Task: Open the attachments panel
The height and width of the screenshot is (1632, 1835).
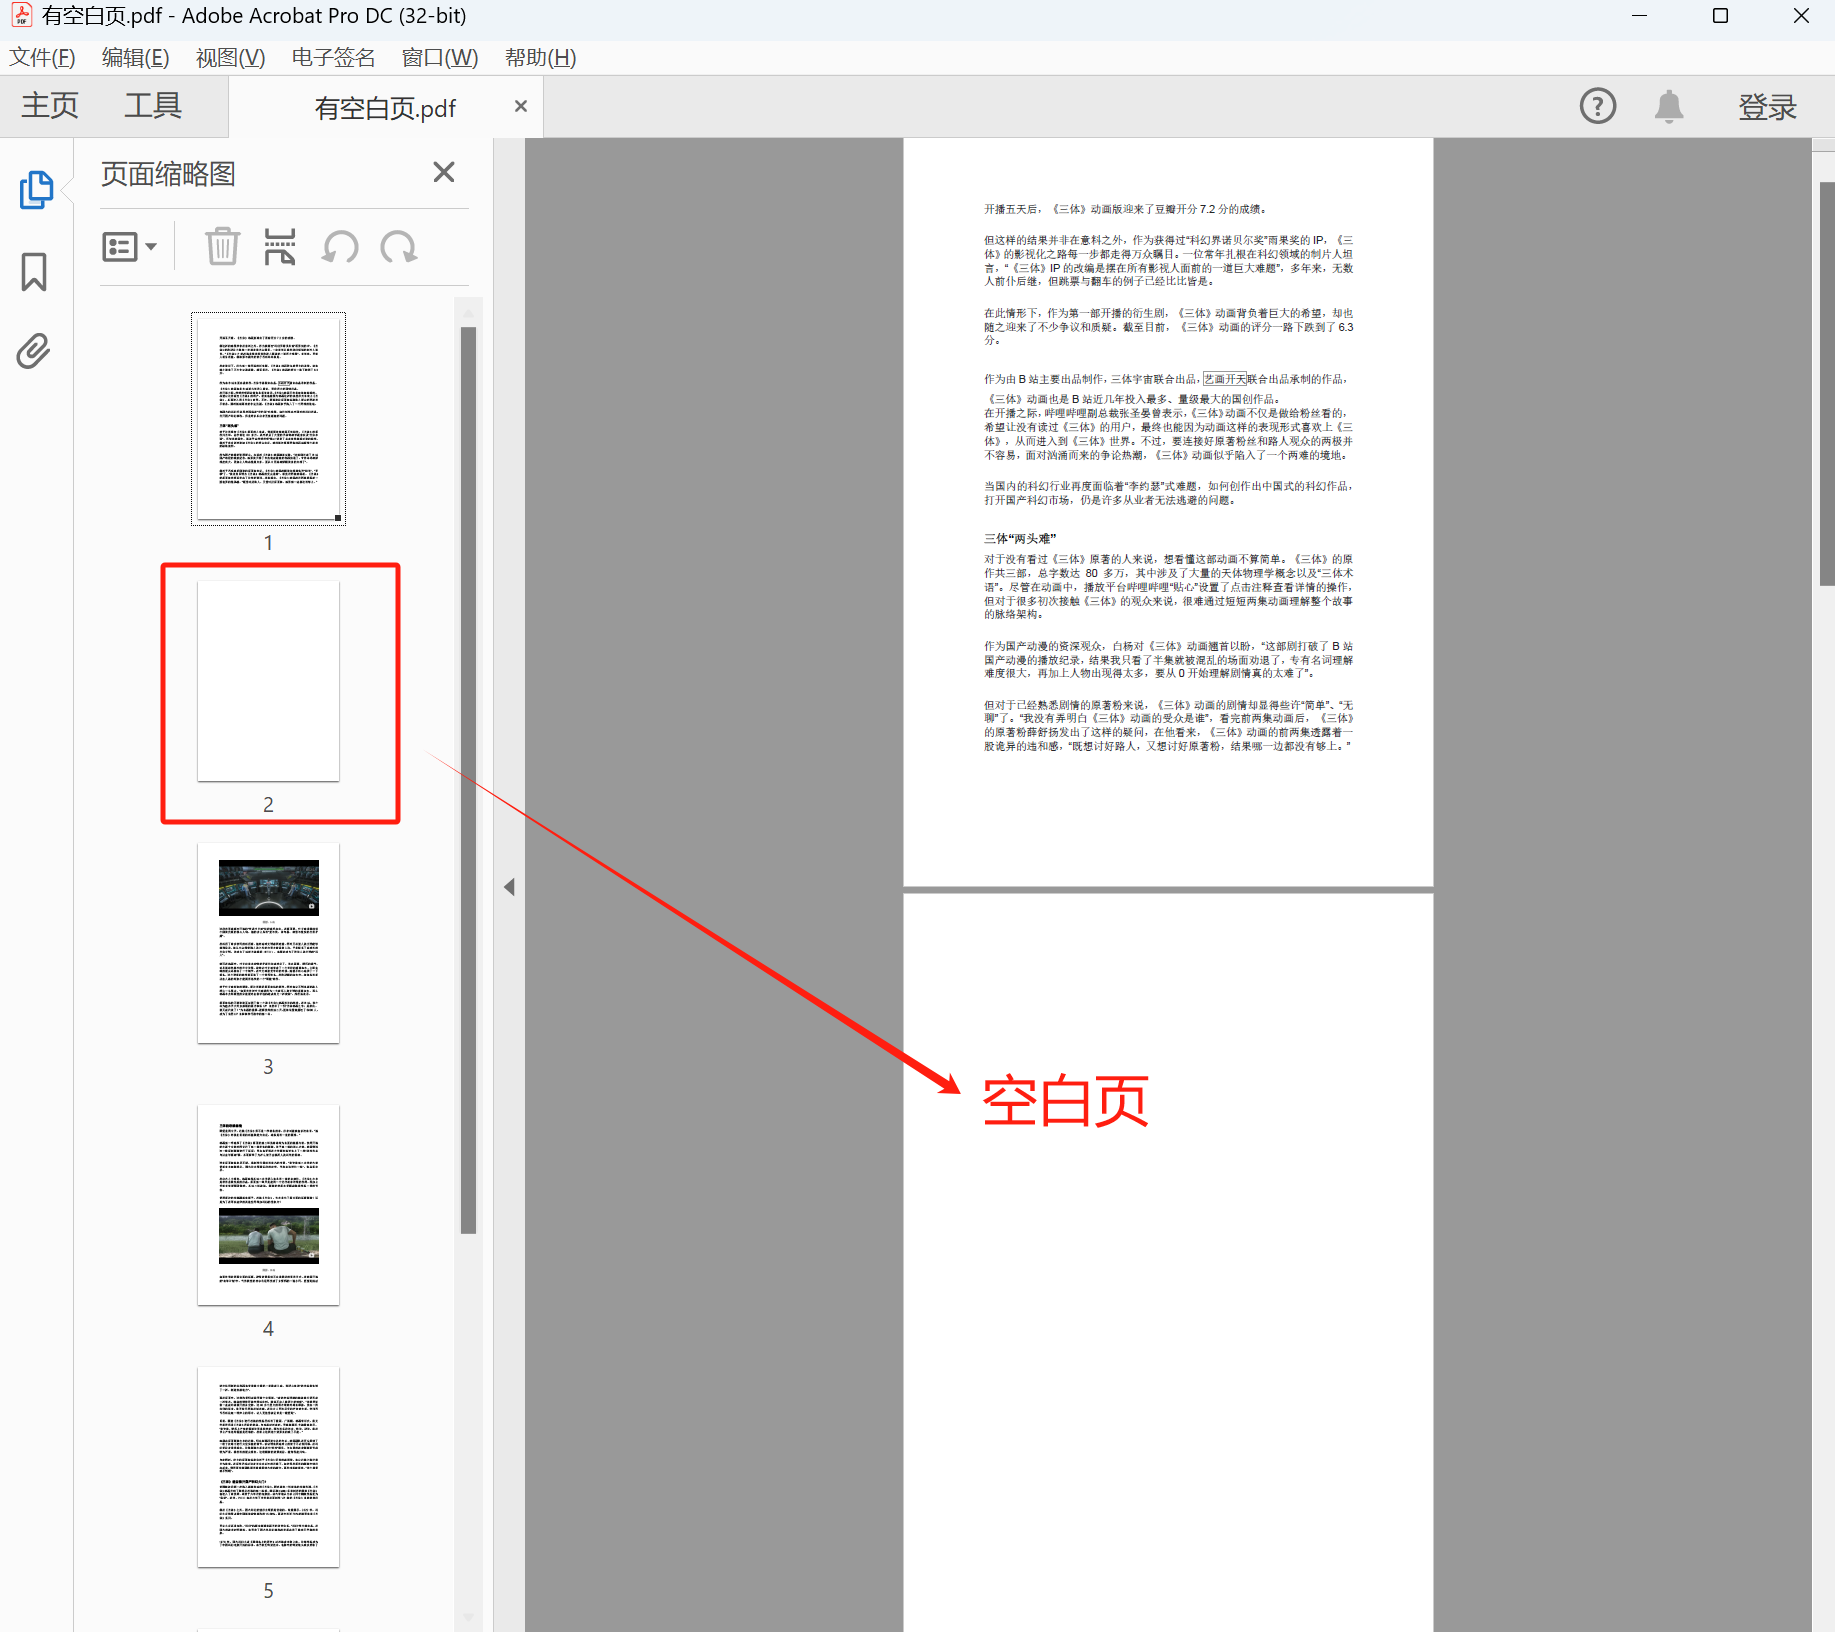Action: point(33,350)
